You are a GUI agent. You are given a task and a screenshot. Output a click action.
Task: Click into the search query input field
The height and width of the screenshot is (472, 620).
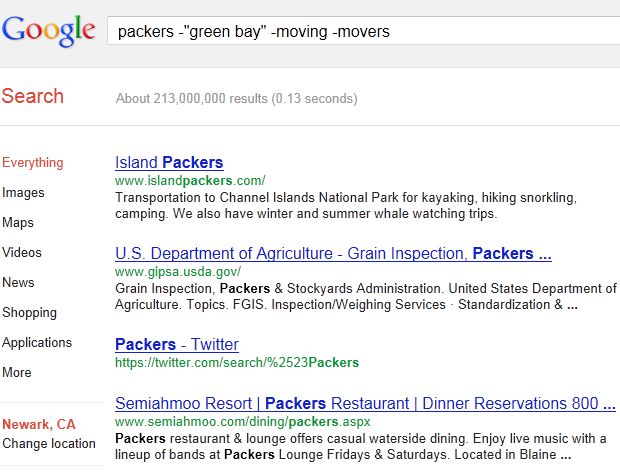[360, 32]
